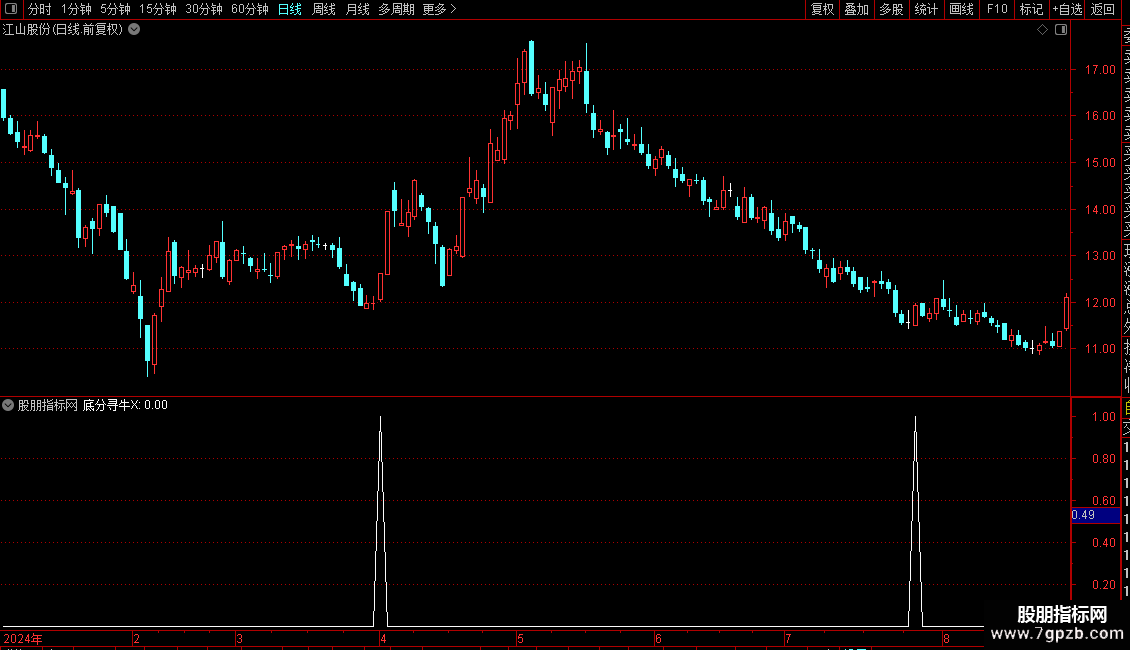Click month 3 marker on time axis
This screenshot has height=650, width=1130.
[x=239, y=638]
